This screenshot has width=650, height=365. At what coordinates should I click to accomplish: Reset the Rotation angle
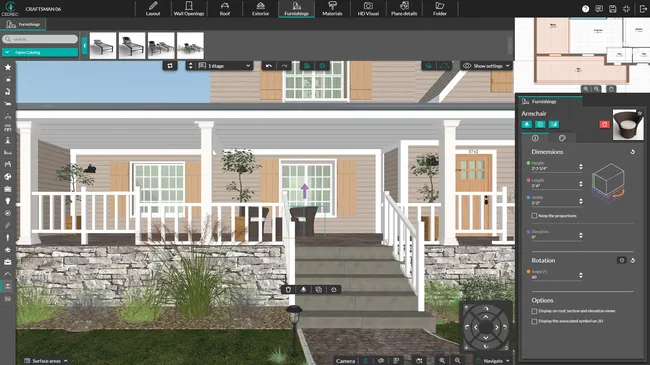coord(633,260)
